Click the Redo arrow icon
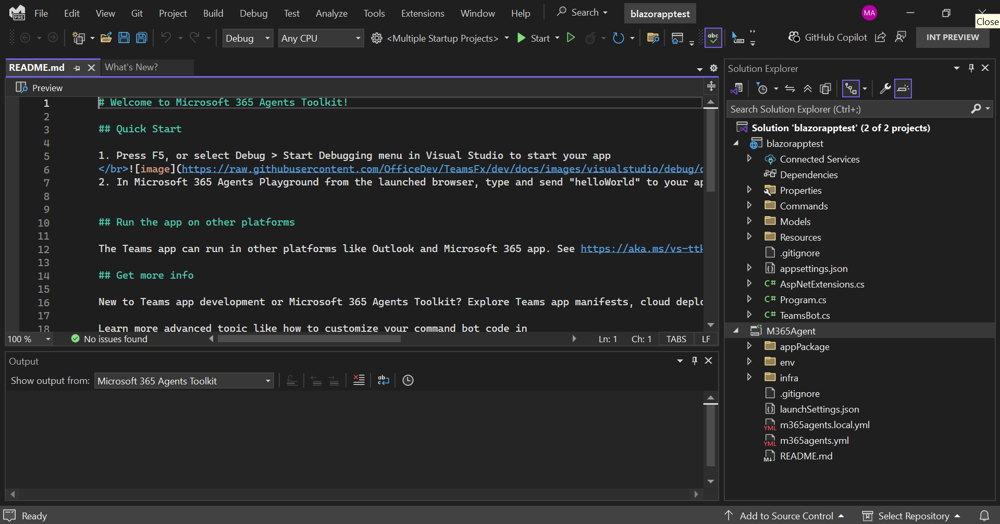This screenshot has width=1000, height=524. click(x=195, y=38)
